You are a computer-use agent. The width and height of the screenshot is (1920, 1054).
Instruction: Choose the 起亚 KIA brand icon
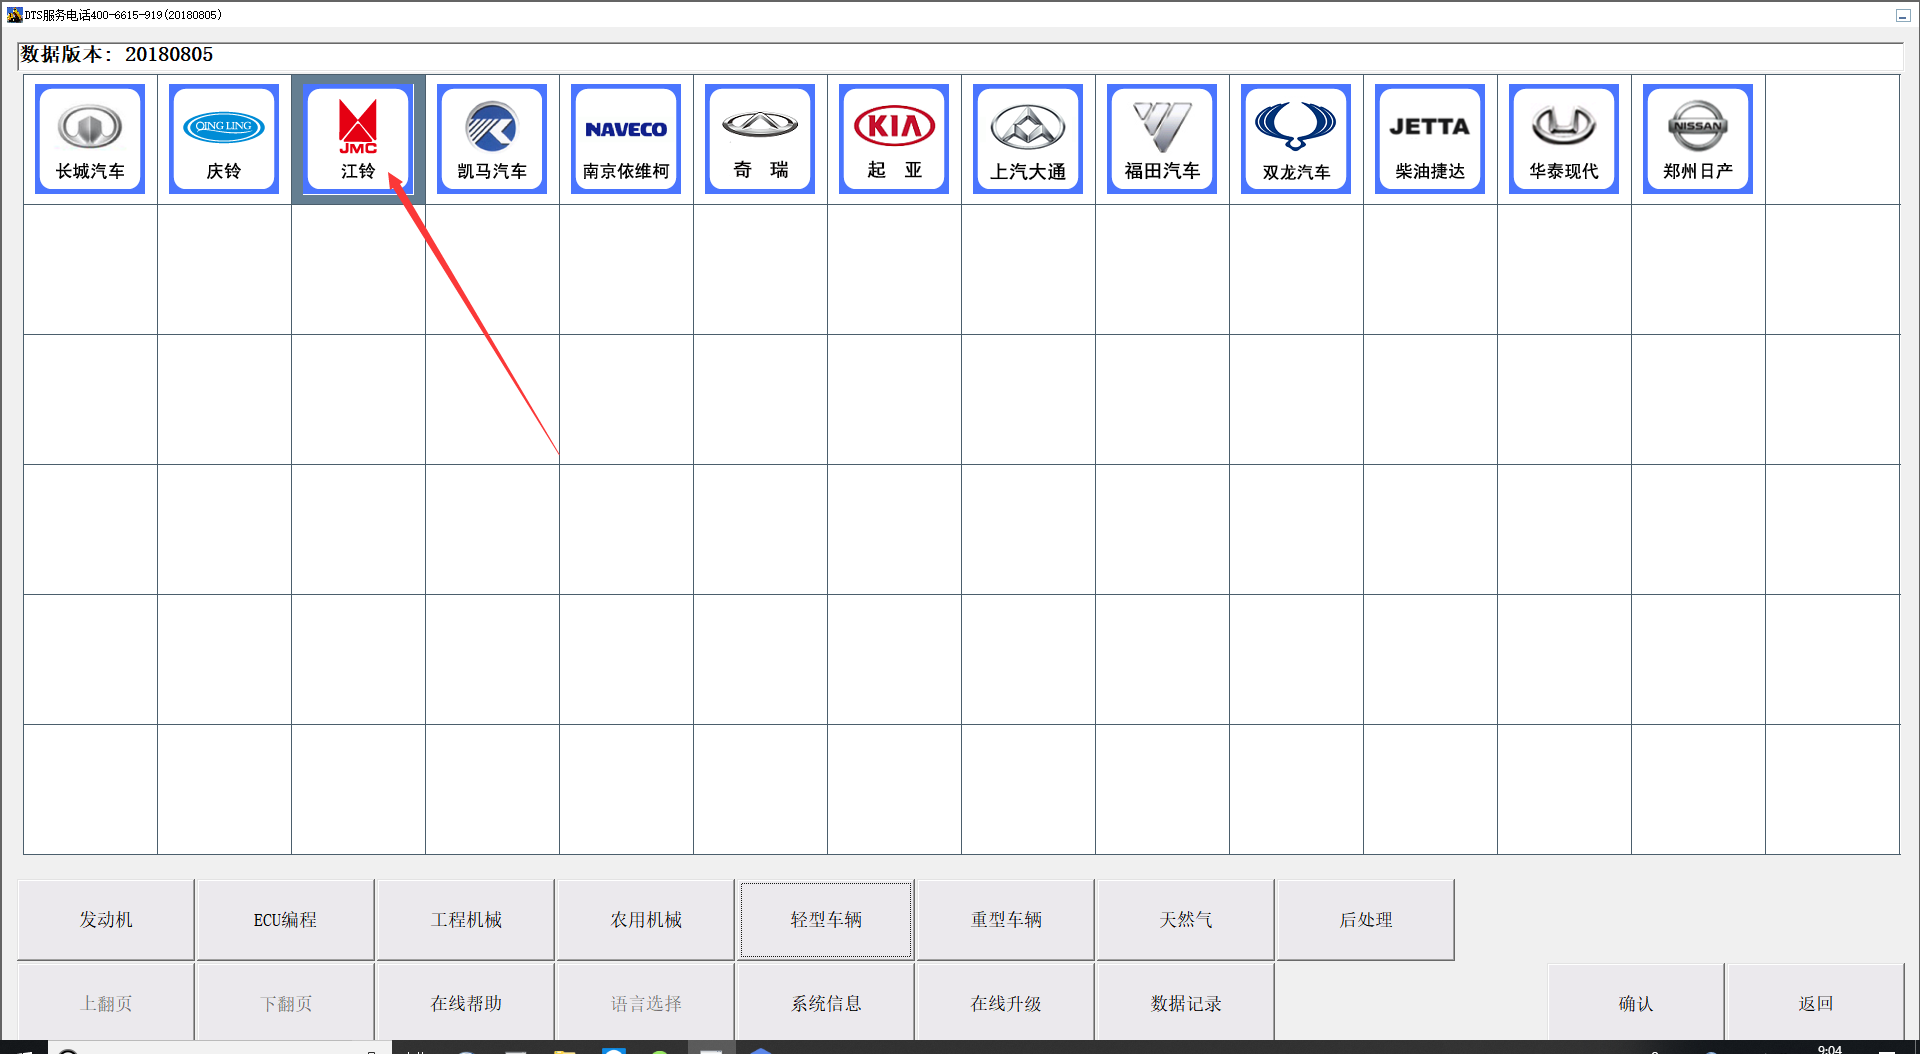click(x=894, y=139)
